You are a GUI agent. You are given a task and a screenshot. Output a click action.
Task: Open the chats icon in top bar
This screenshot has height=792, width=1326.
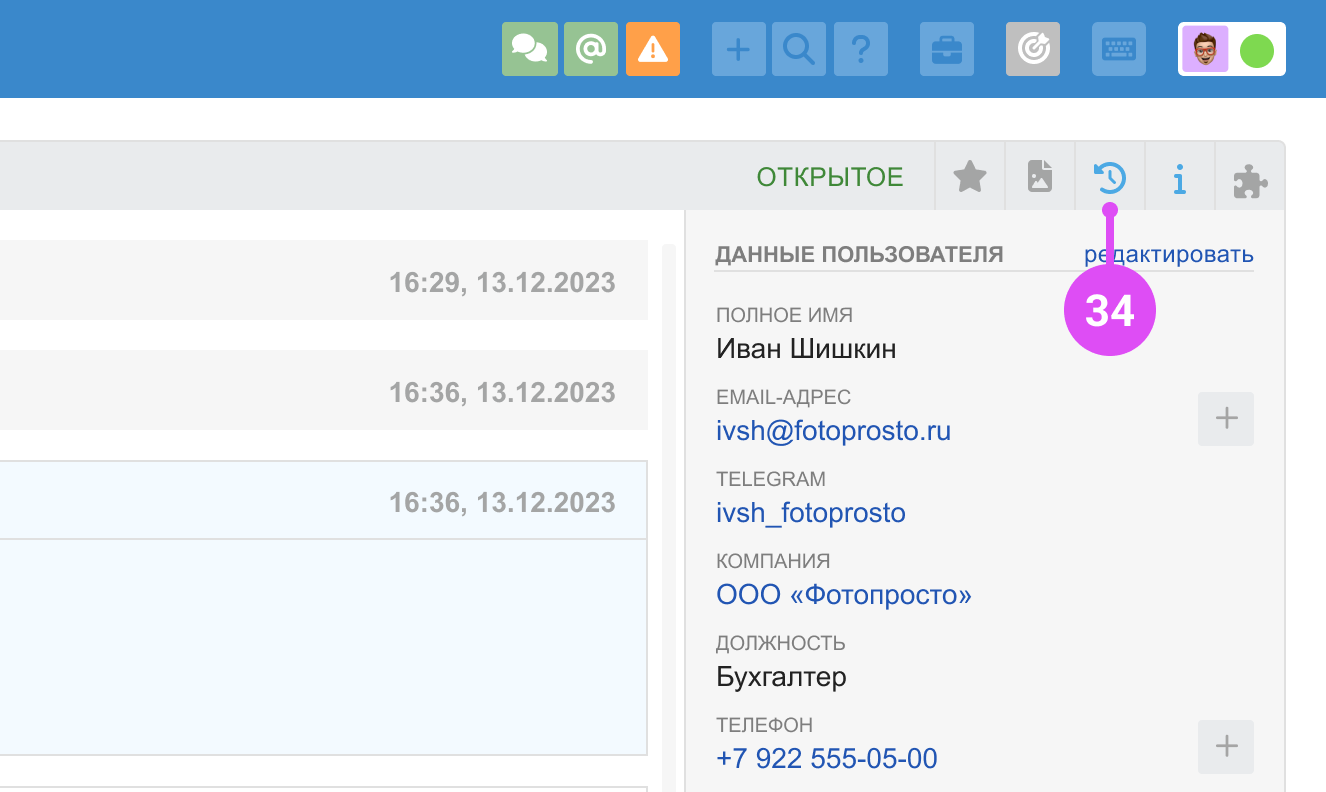(x=528, y=49)
